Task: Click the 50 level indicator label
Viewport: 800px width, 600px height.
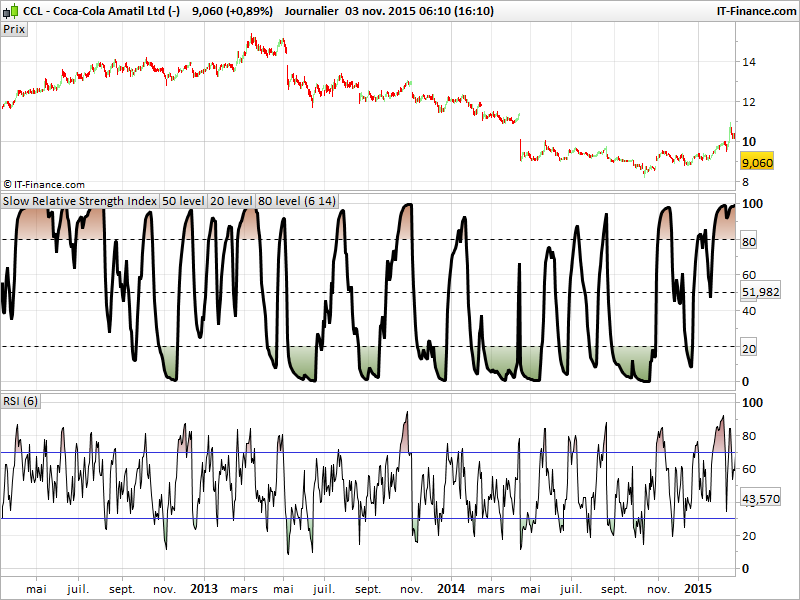Action: point(183,201)
